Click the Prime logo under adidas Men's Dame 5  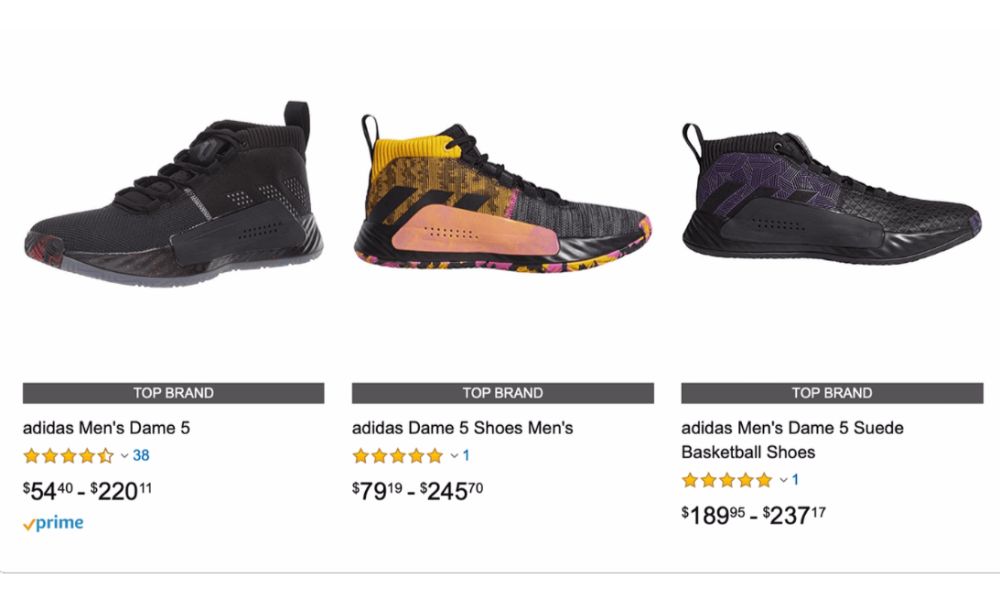[53, 523]
